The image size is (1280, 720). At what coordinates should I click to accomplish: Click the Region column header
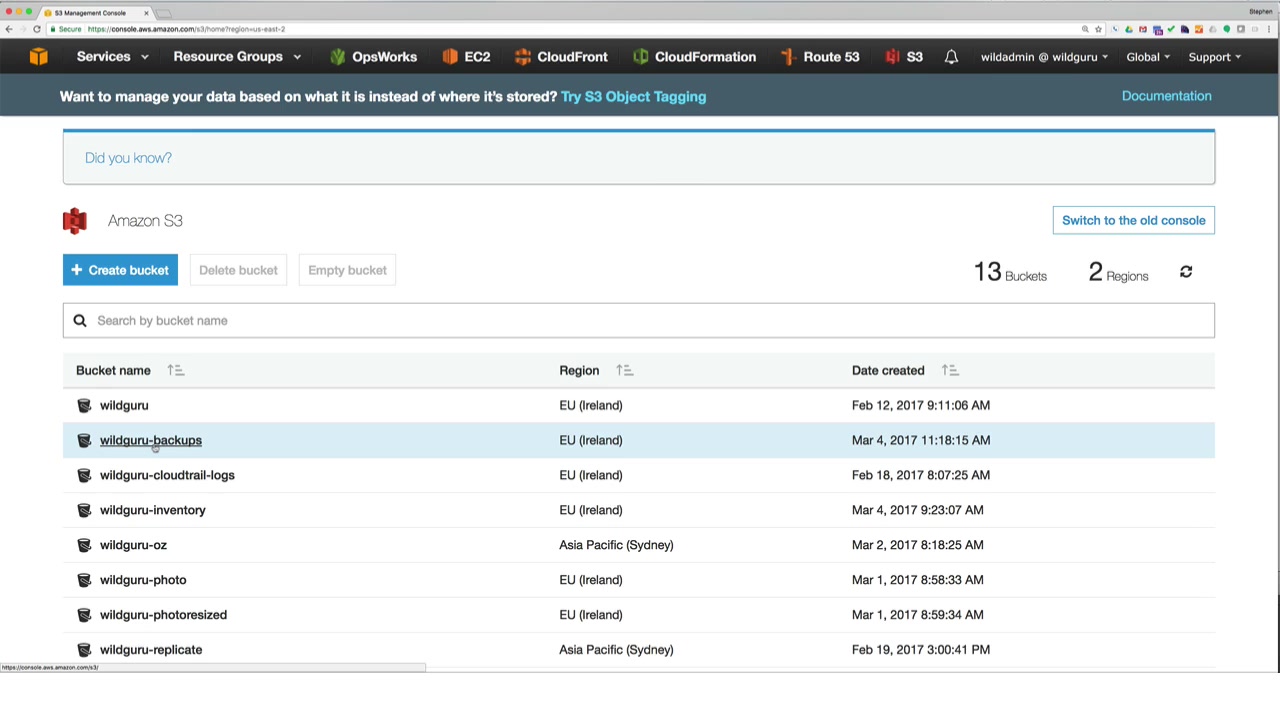579,371
